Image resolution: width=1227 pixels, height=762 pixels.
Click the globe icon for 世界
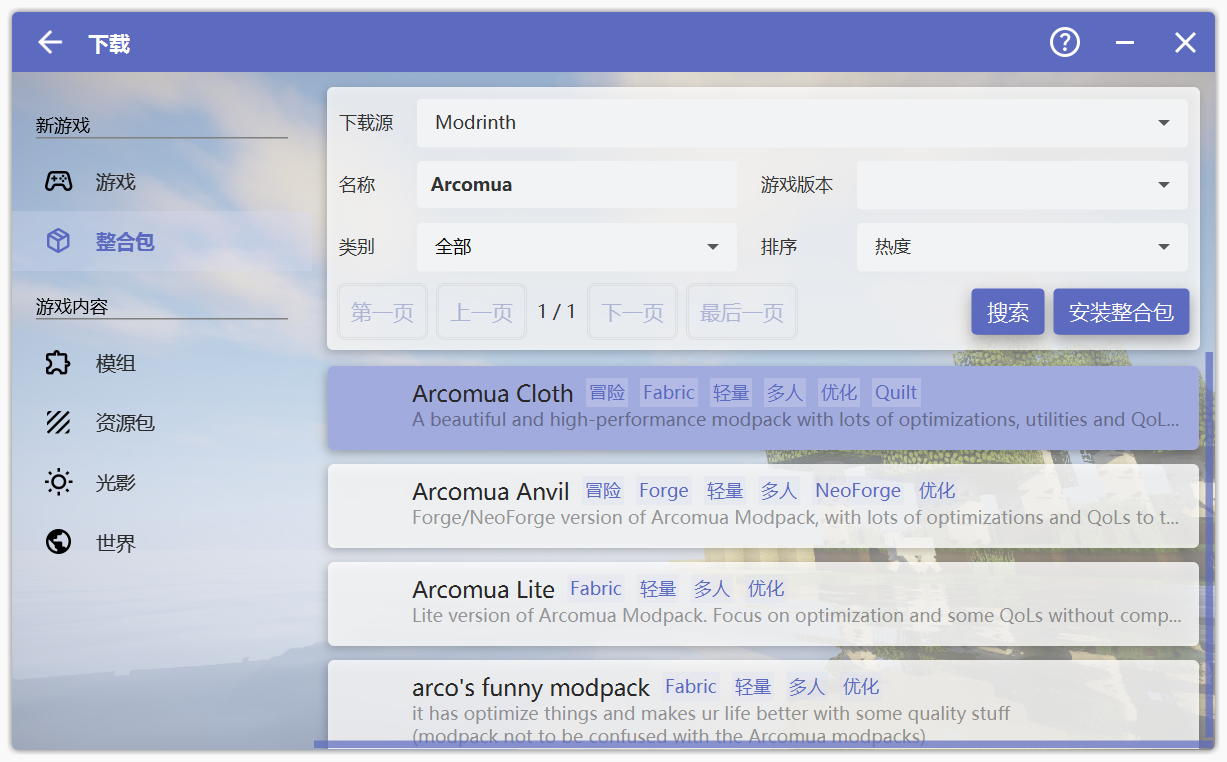click(58, 543)
